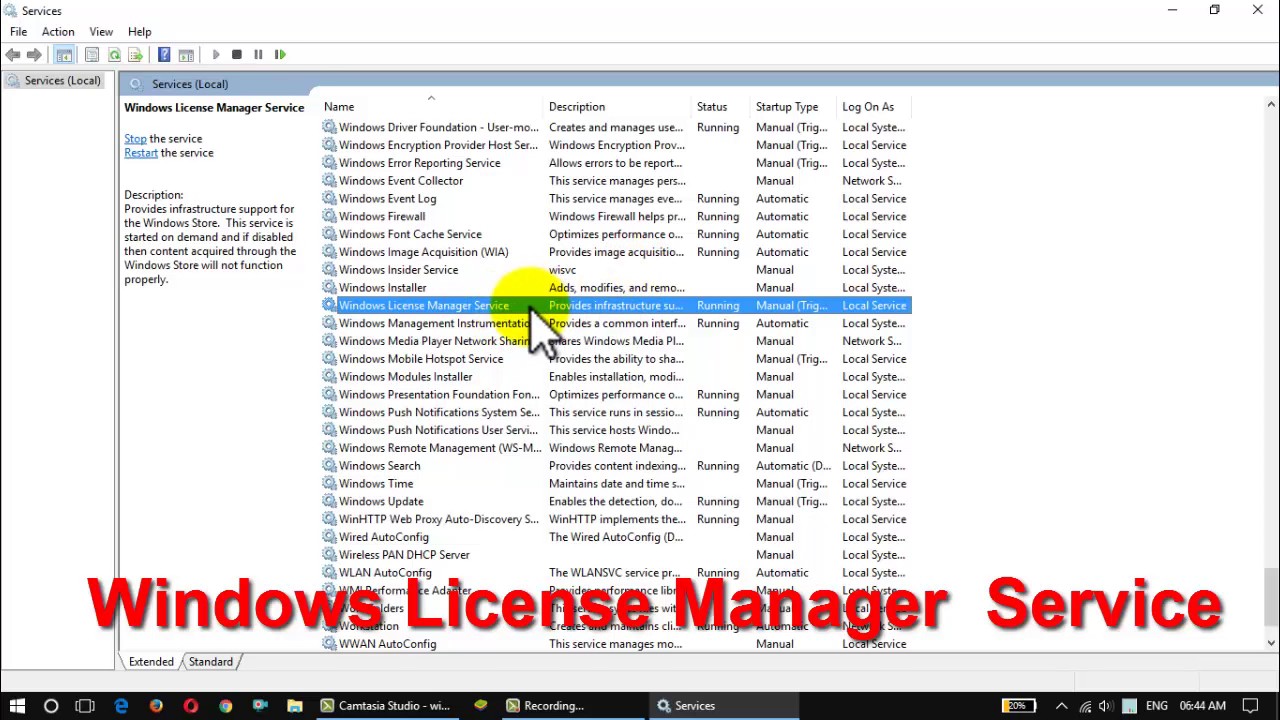Open the Help menu
The width and height of the screenshot is (1280, 720).
point(140,32)
